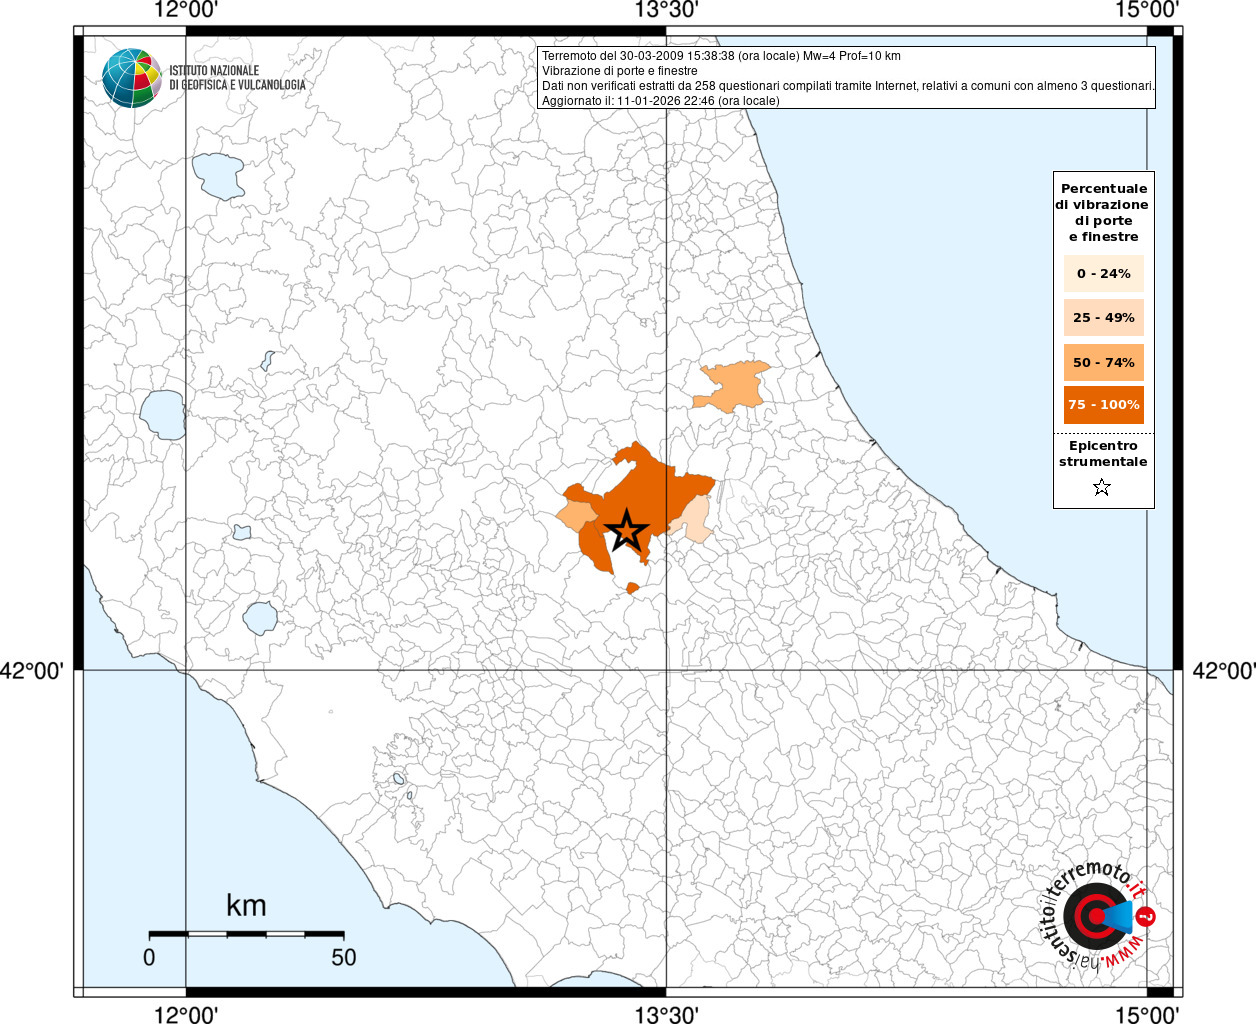Click the bottom 13°30' longitude label
Viewport: 1256px width, 1024px height.
point(667,1014)
